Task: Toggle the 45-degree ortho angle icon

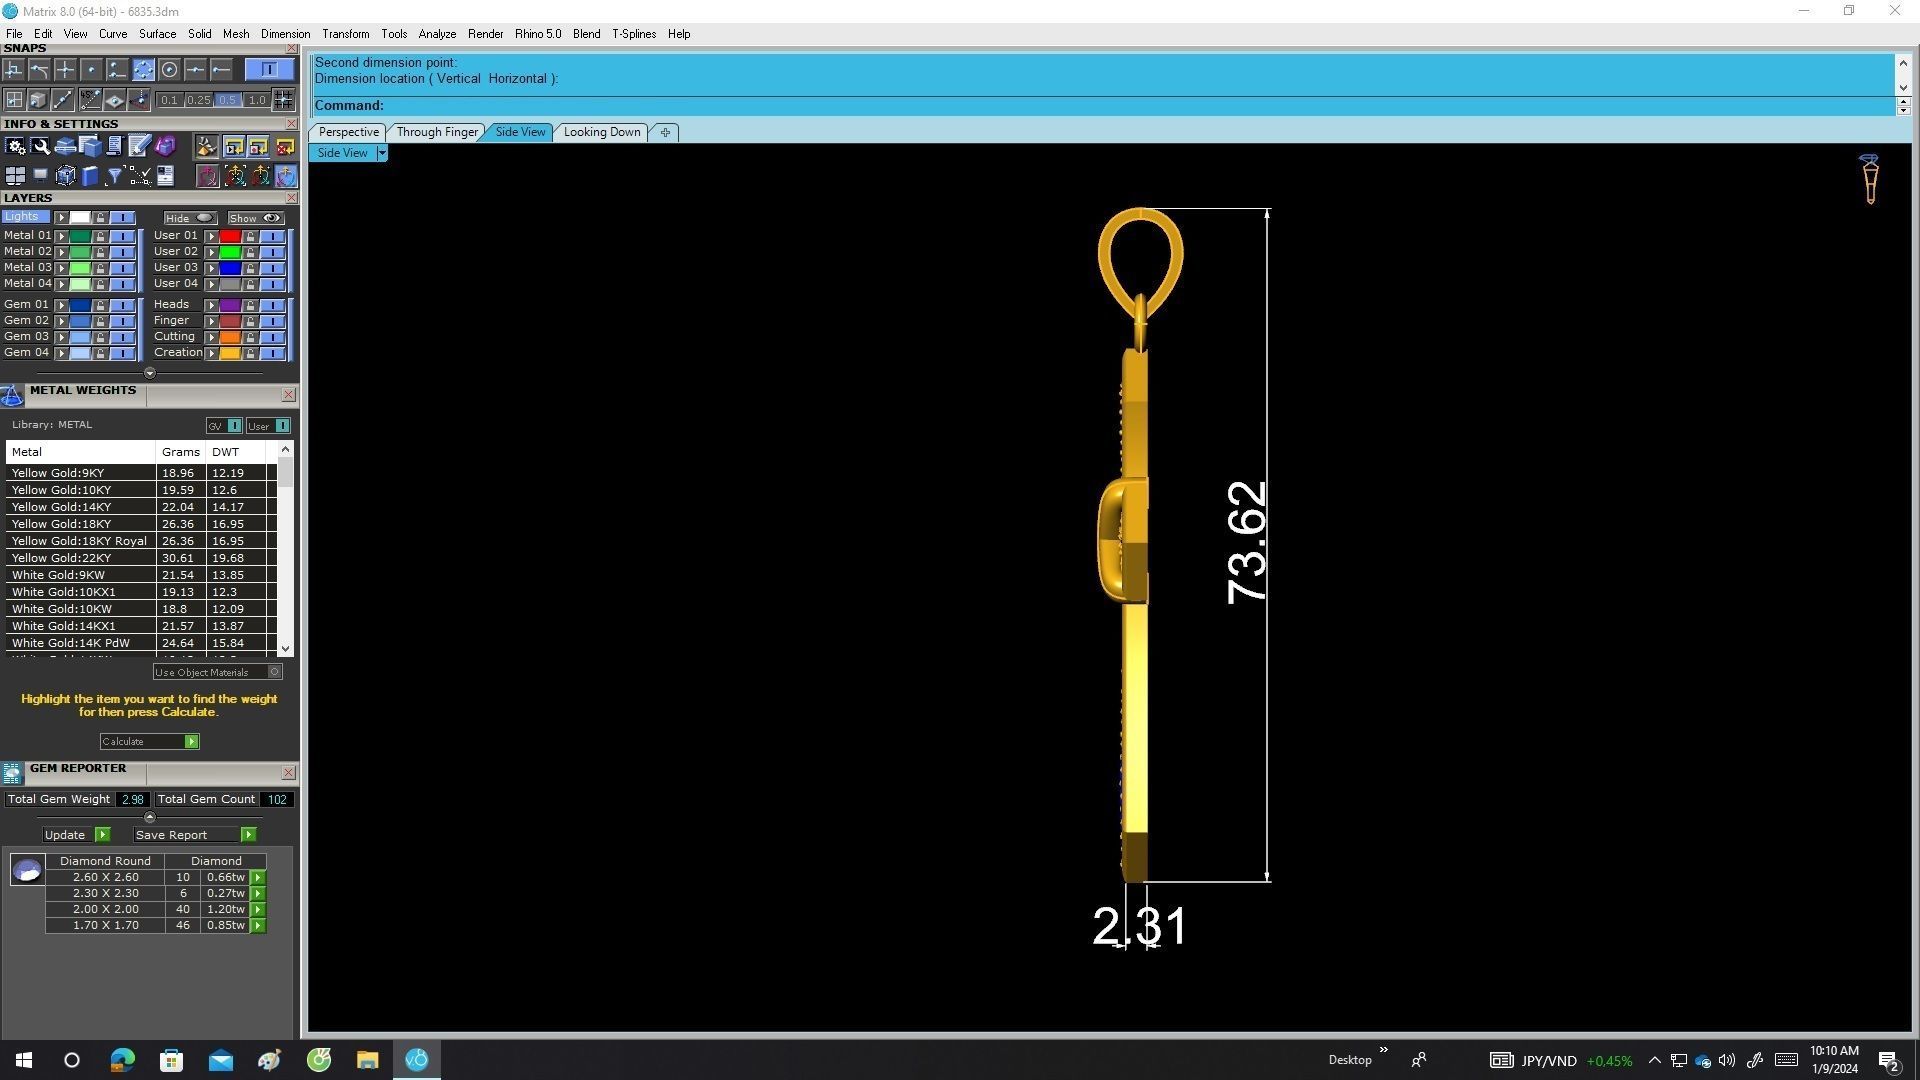Action: (89, 99)
